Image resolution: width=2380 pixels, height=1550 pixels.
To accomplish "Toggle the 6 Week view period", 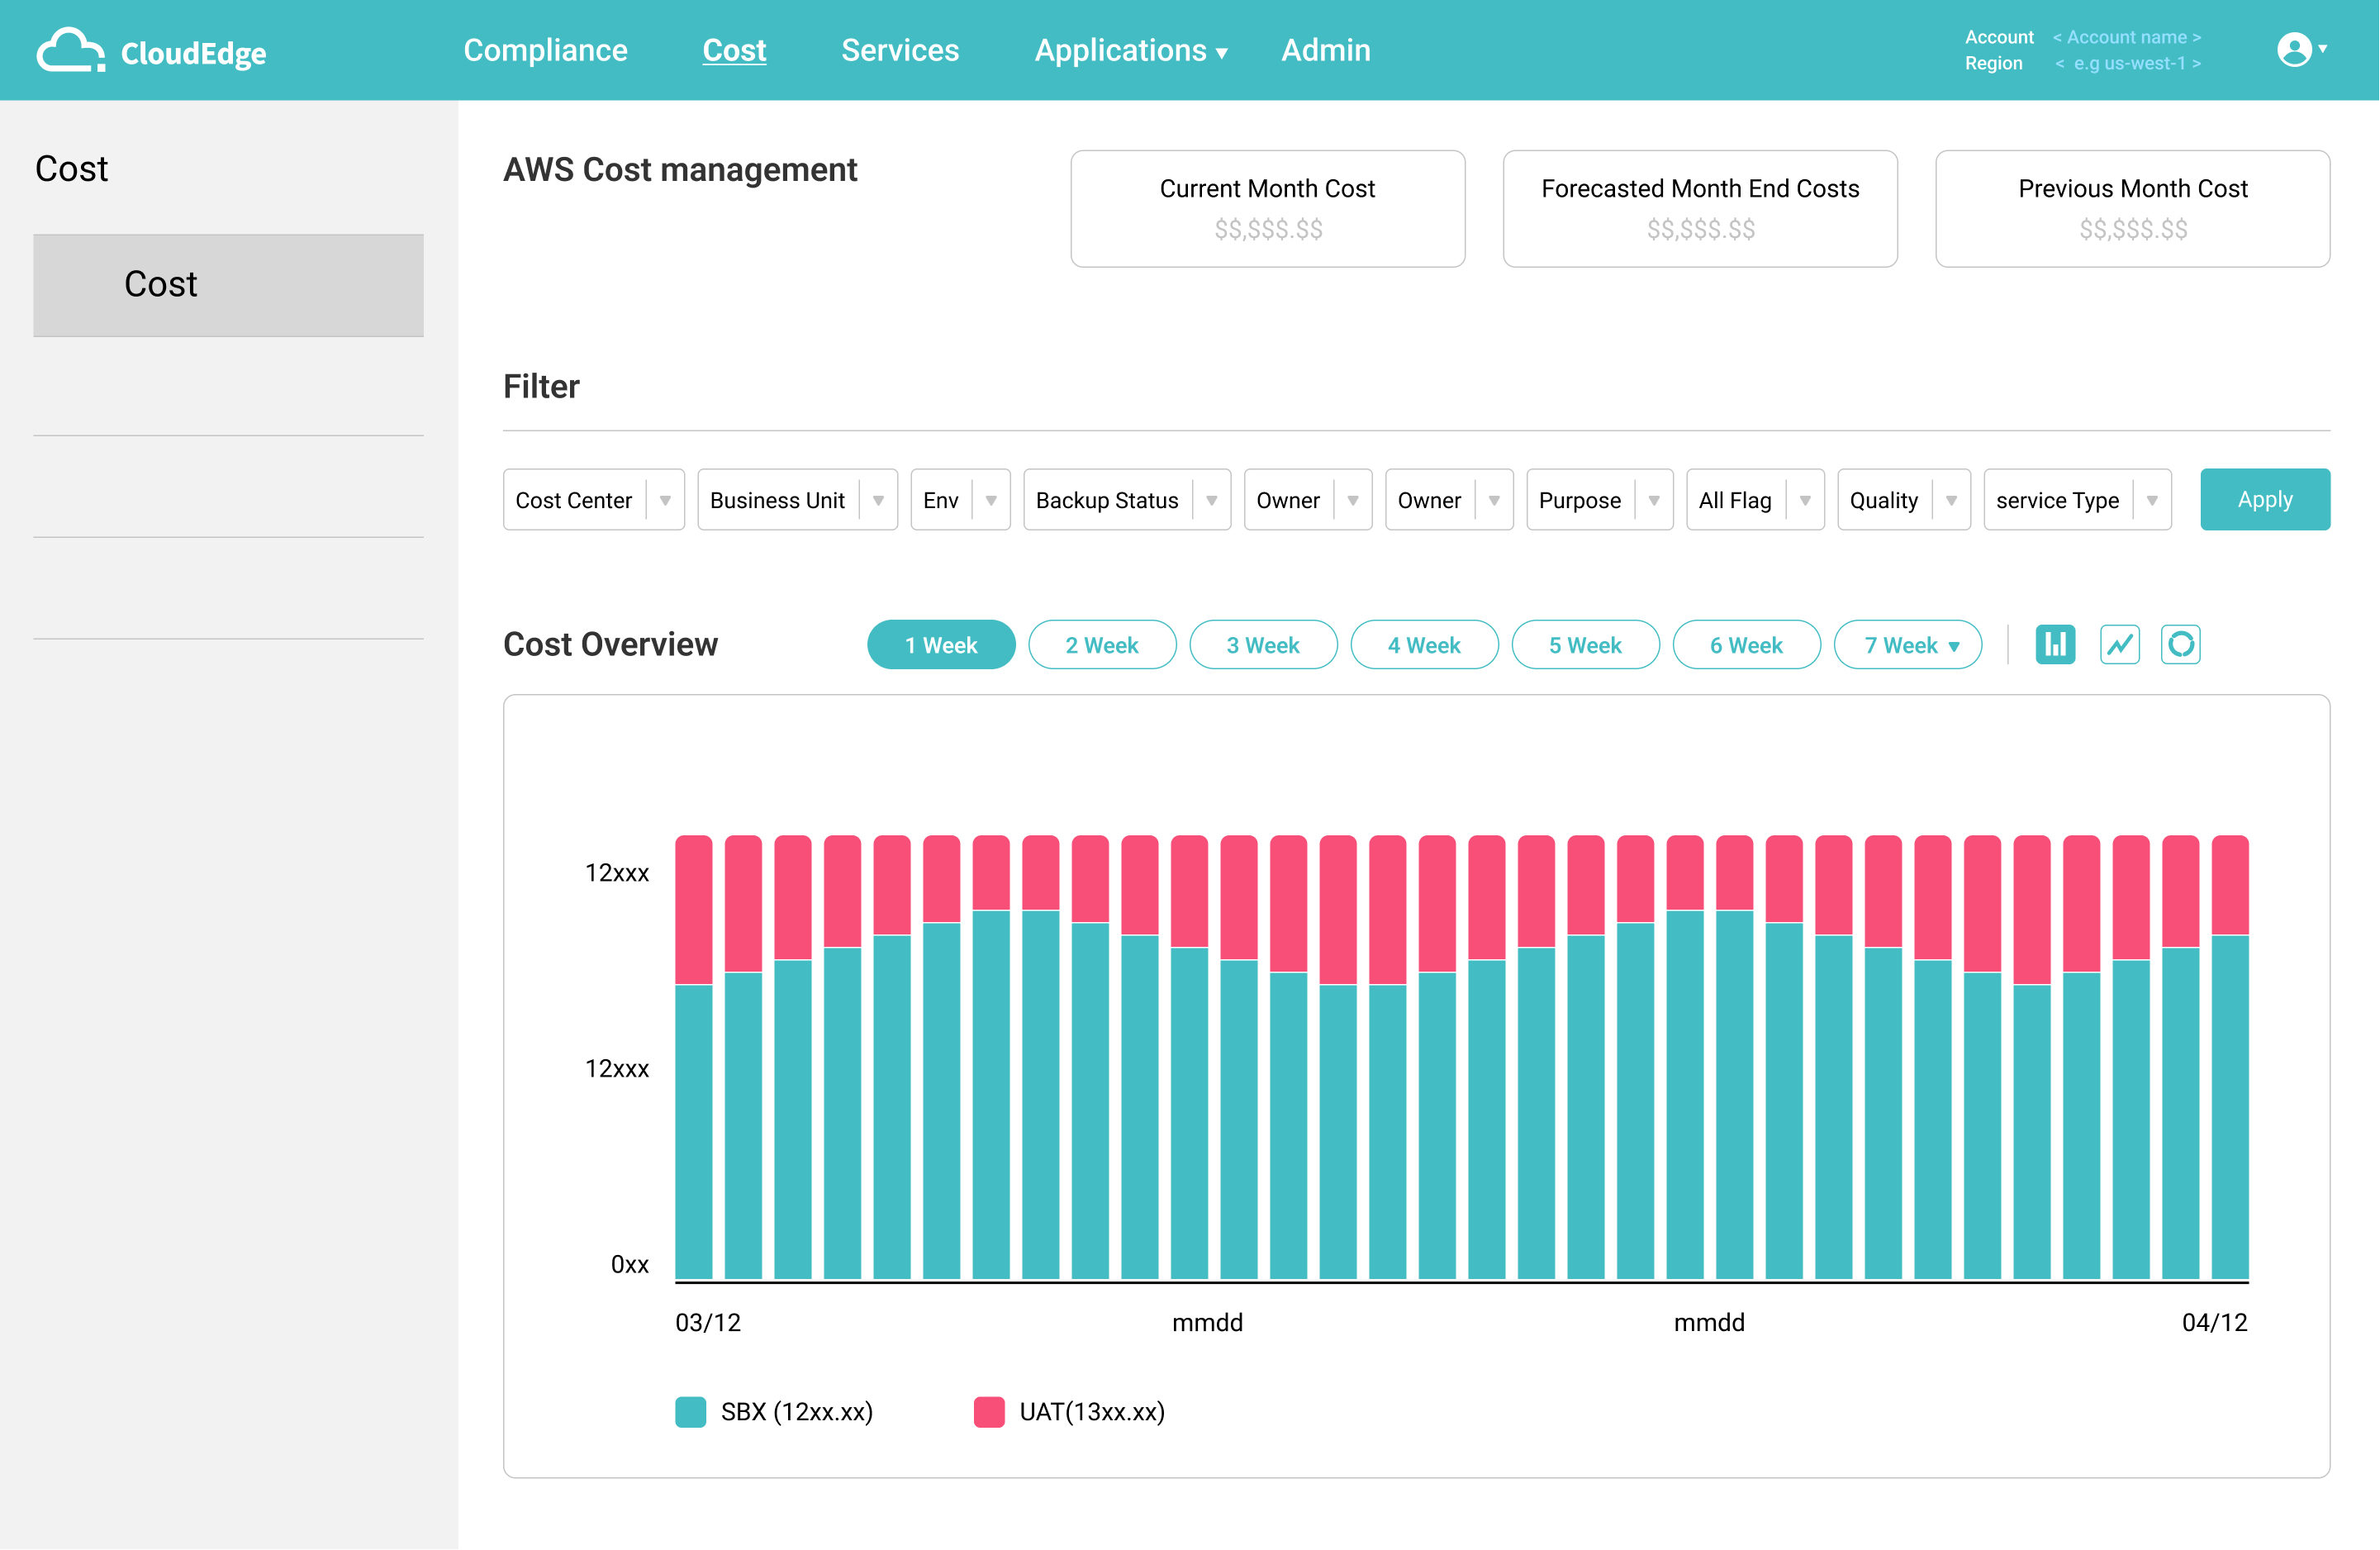I will [1745, 644].
